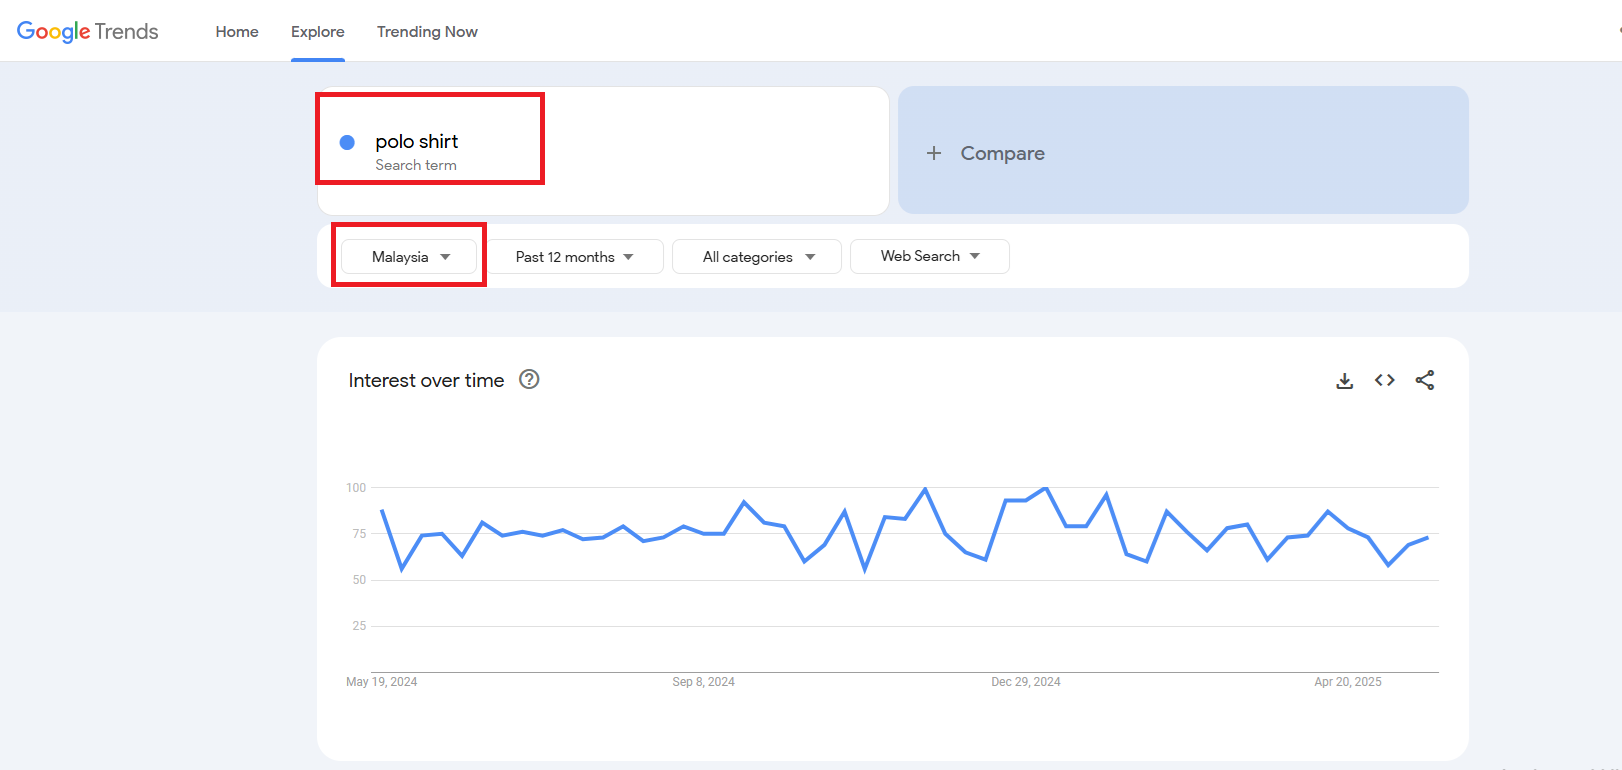Click the 100 value on the chart axis
The width and height of the screenshot is (1622, 770).
pyautogui.click(x=356, y=488)
